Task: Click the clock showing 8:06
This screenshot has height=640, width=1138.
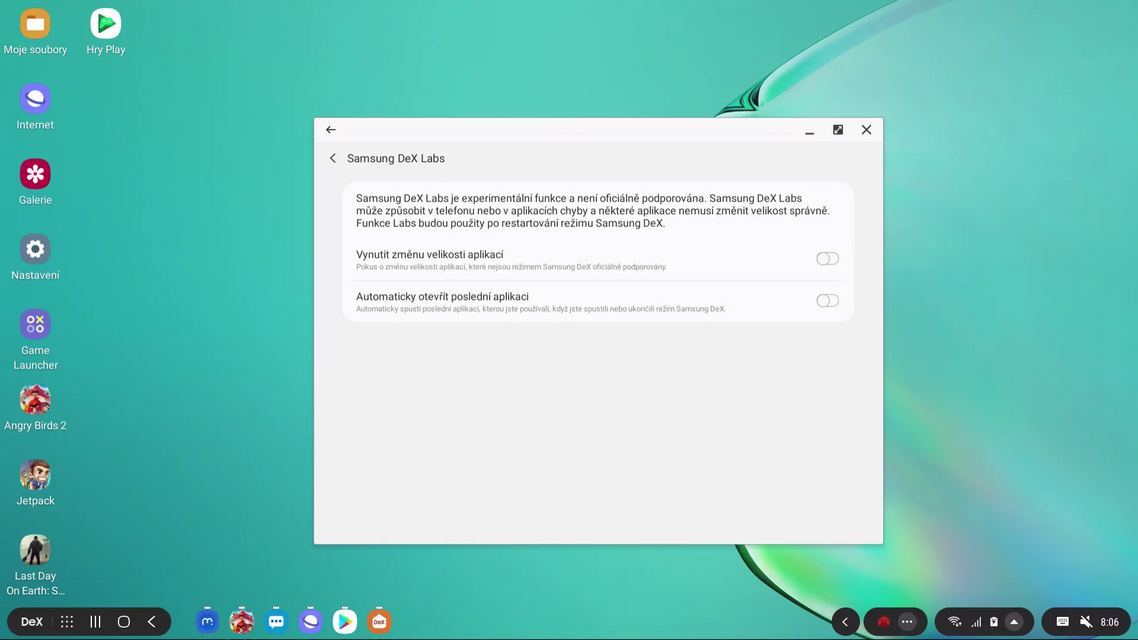Action: (x=1109, y=621)
